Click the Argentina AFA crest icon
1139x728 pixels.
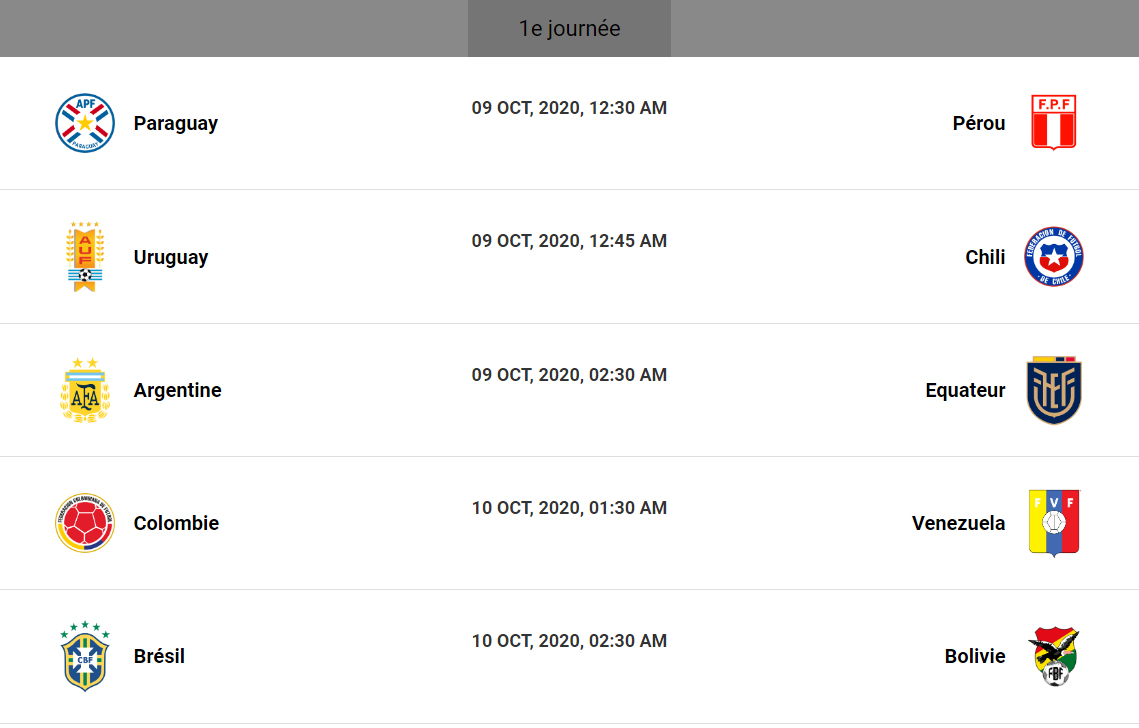pyautogui.click(x=85, y=390)
